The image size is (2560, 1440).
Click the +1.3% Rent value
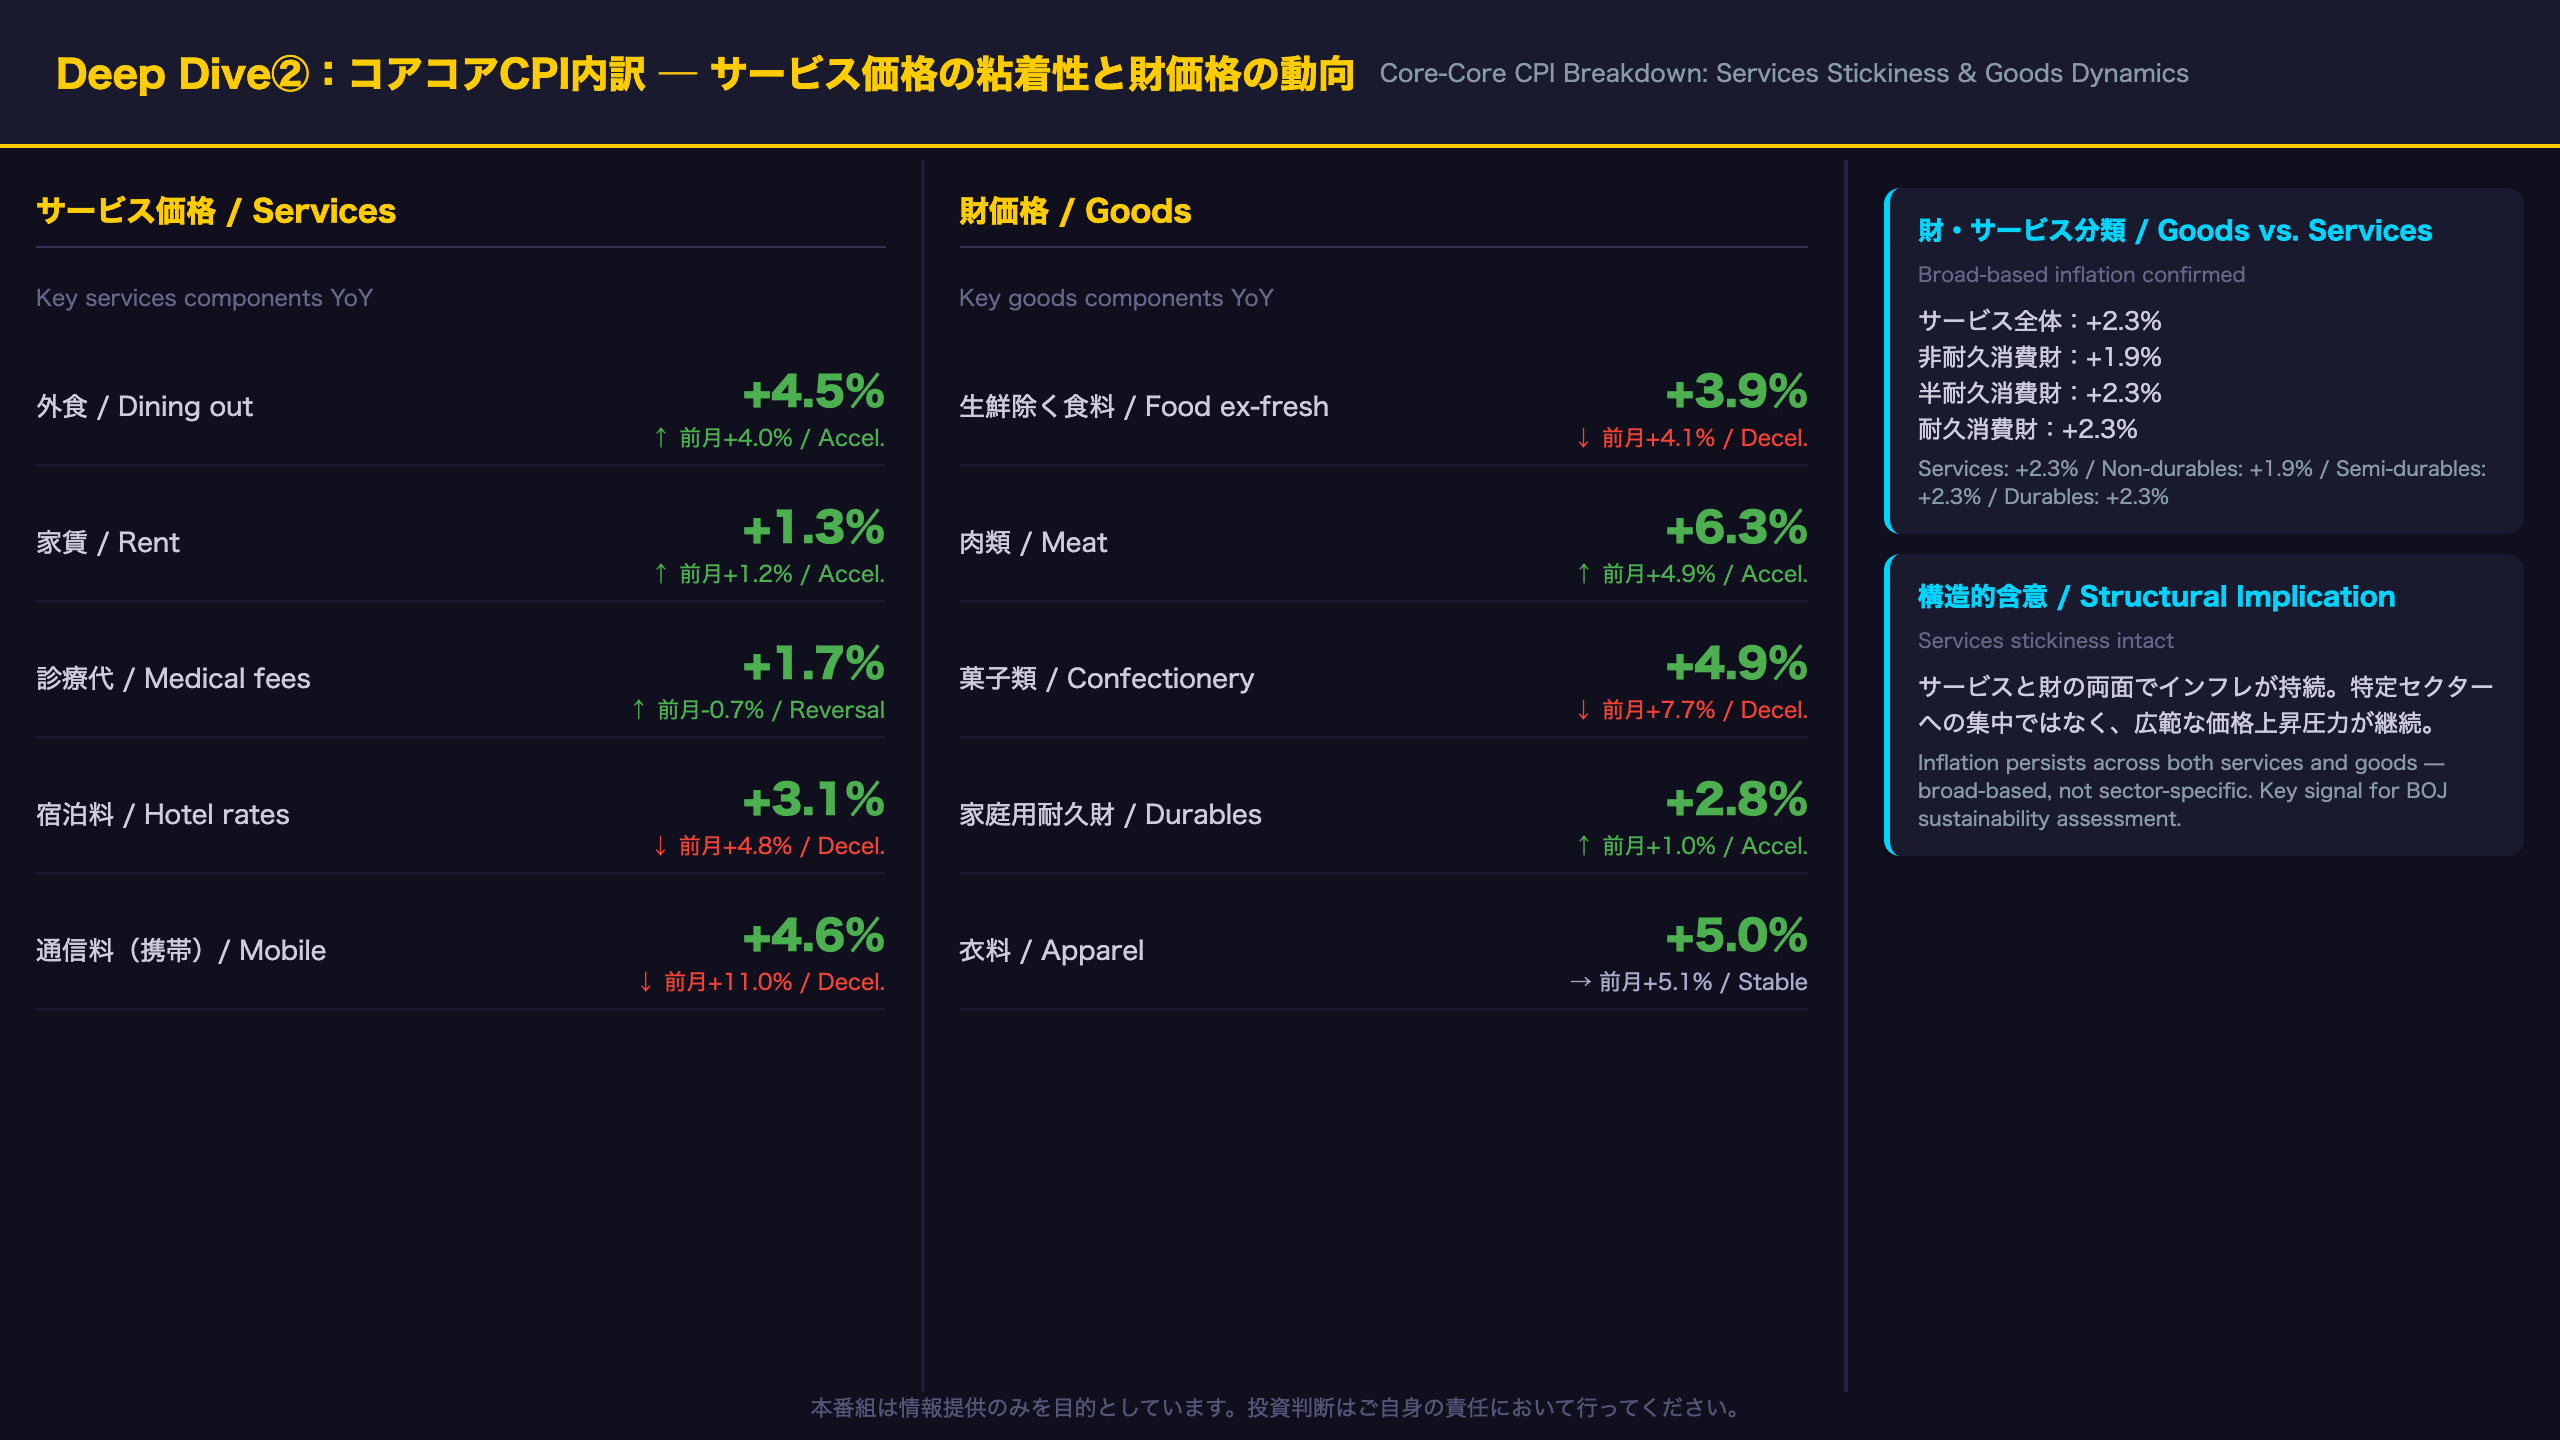pos(813,527)
